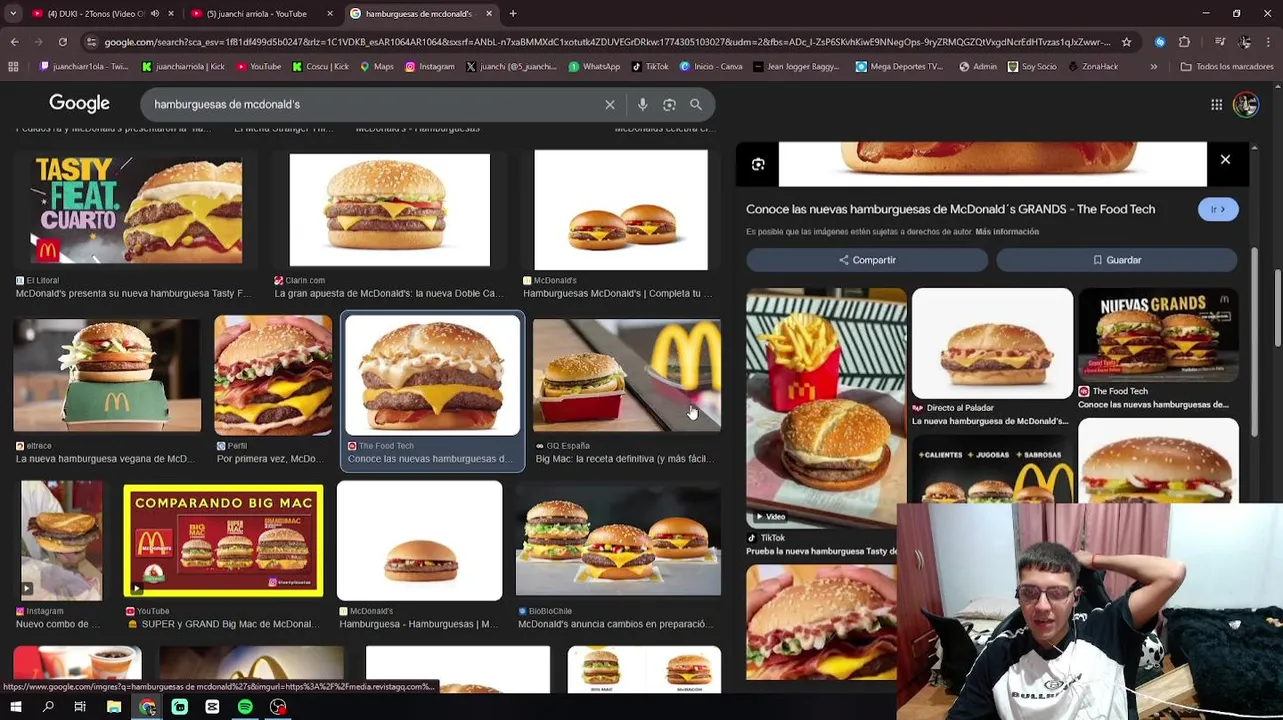1283x720 pixels.
Task: Open the Coscu Kick bookmark
Action: point(320,67)
